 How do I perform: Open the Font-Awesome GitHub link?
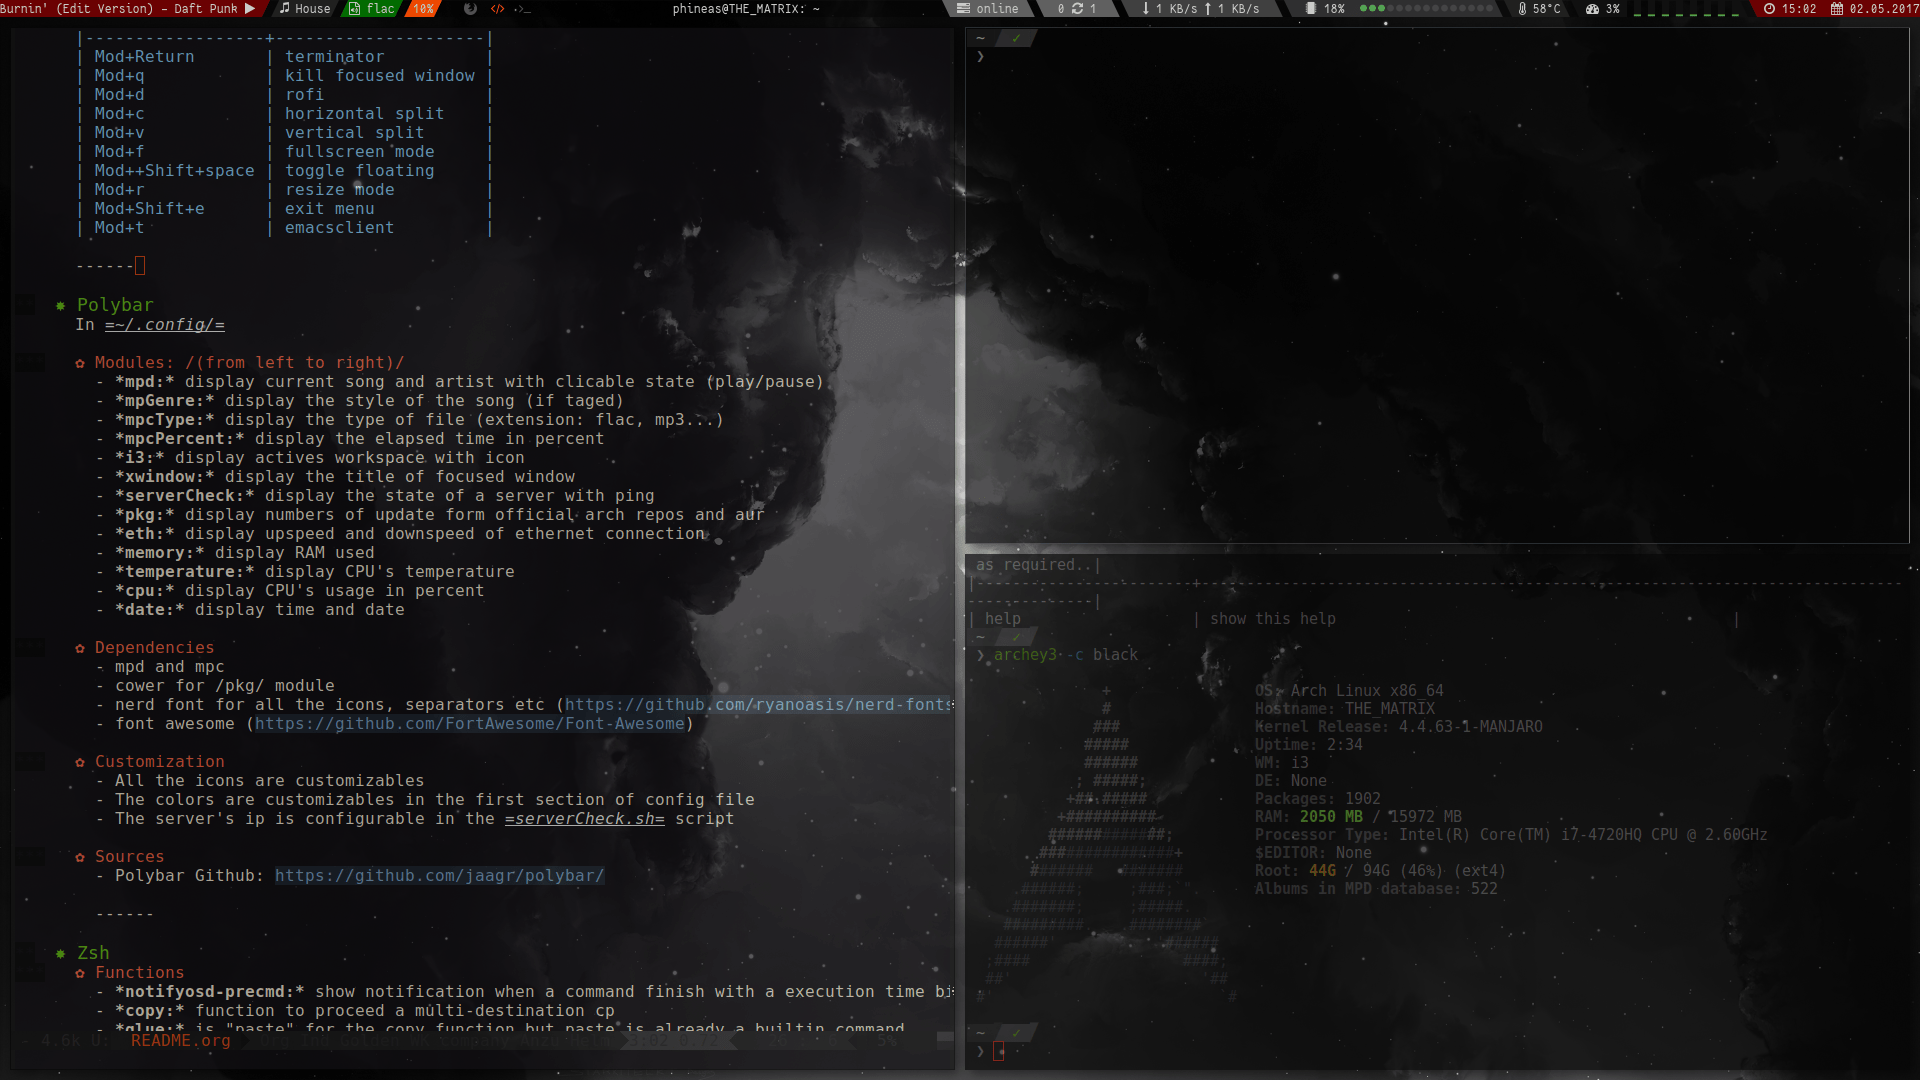tap(470, 724)
